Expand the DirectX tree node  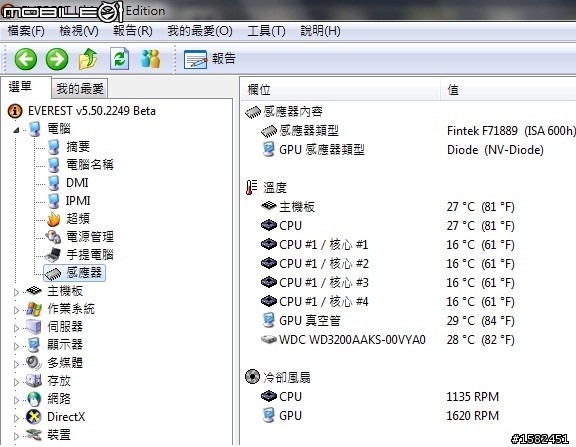[x=16, y=418]
